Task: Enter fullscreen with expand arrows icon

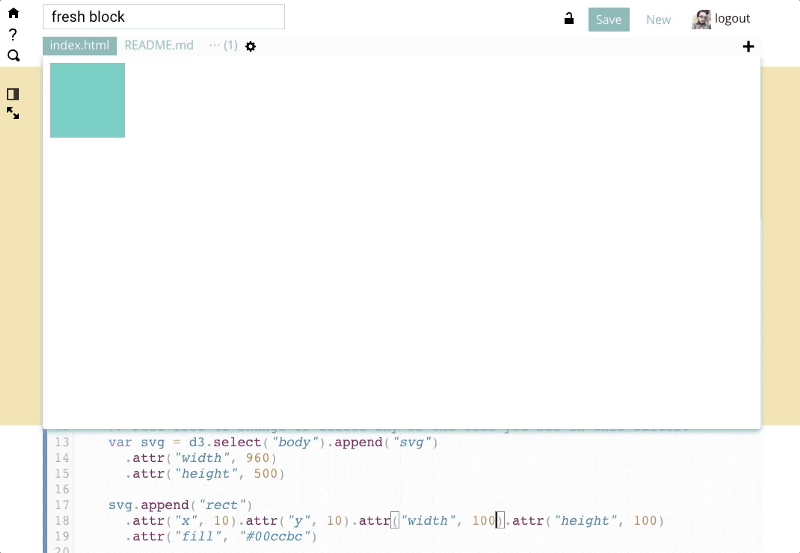Action: [13, 113]
